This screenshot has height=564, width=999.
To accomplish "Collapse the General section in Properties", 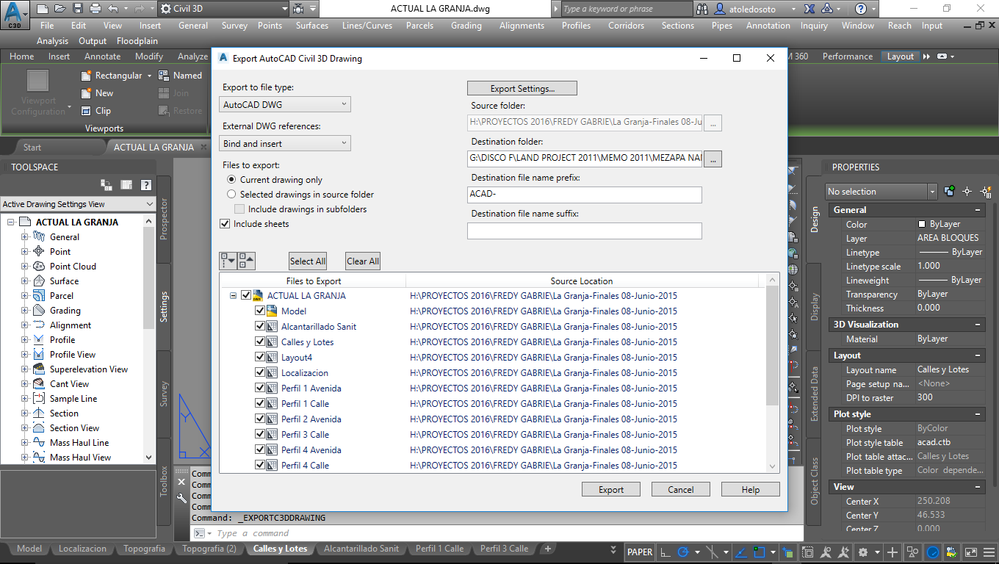I will [977, 210].
